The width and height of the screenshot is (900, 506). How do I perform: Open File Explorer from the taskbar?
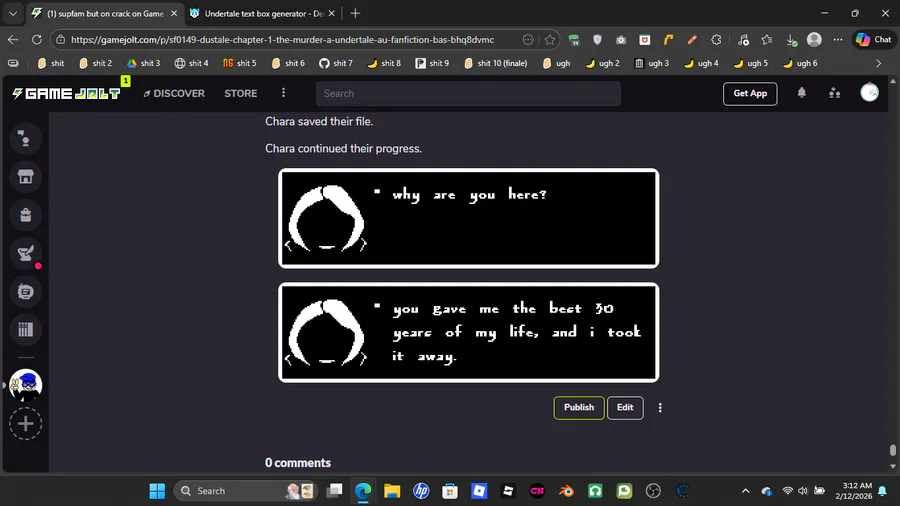click(392, 491)
